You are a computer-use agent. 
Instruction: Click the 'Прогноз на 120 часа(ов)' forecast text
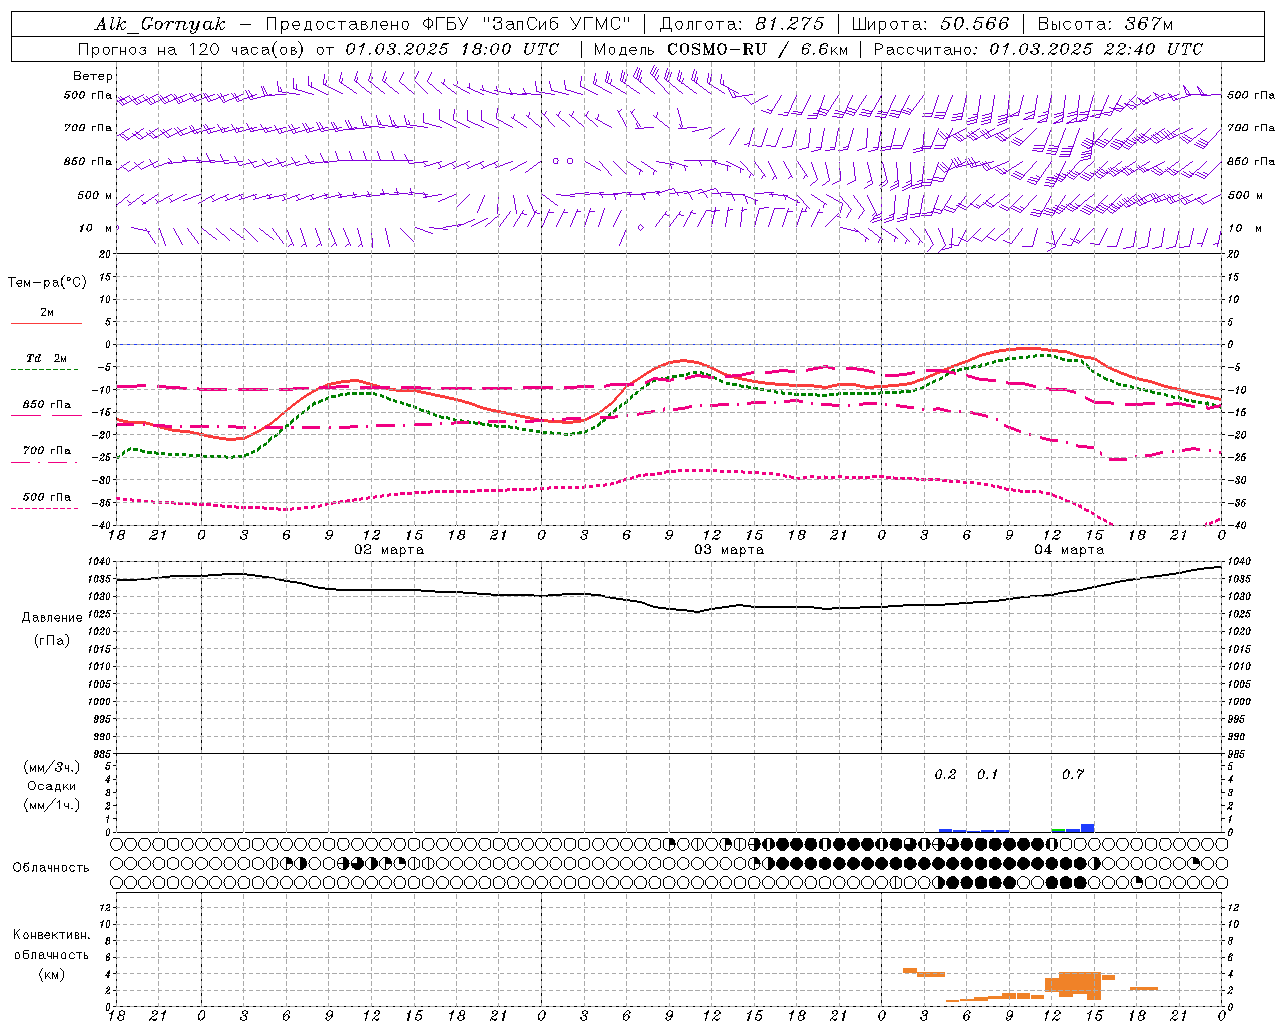pyautogui.click(x=192, y=49)
